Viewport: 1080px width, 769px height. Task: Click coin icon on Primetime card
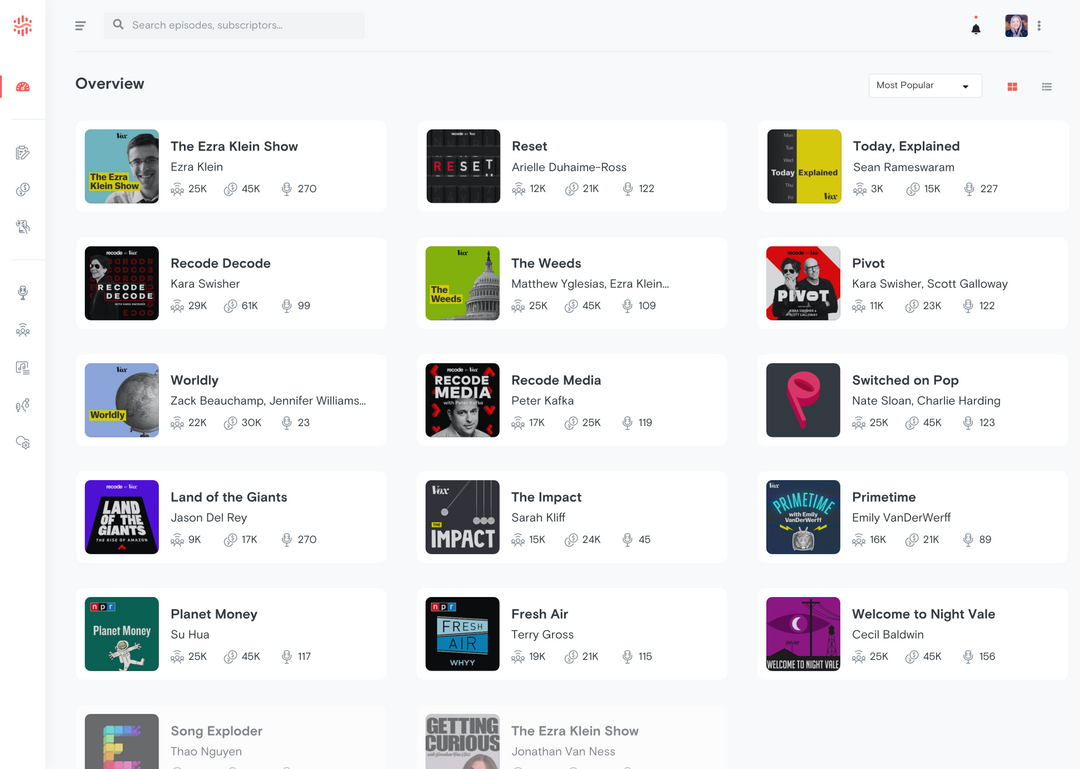point(912,540)
